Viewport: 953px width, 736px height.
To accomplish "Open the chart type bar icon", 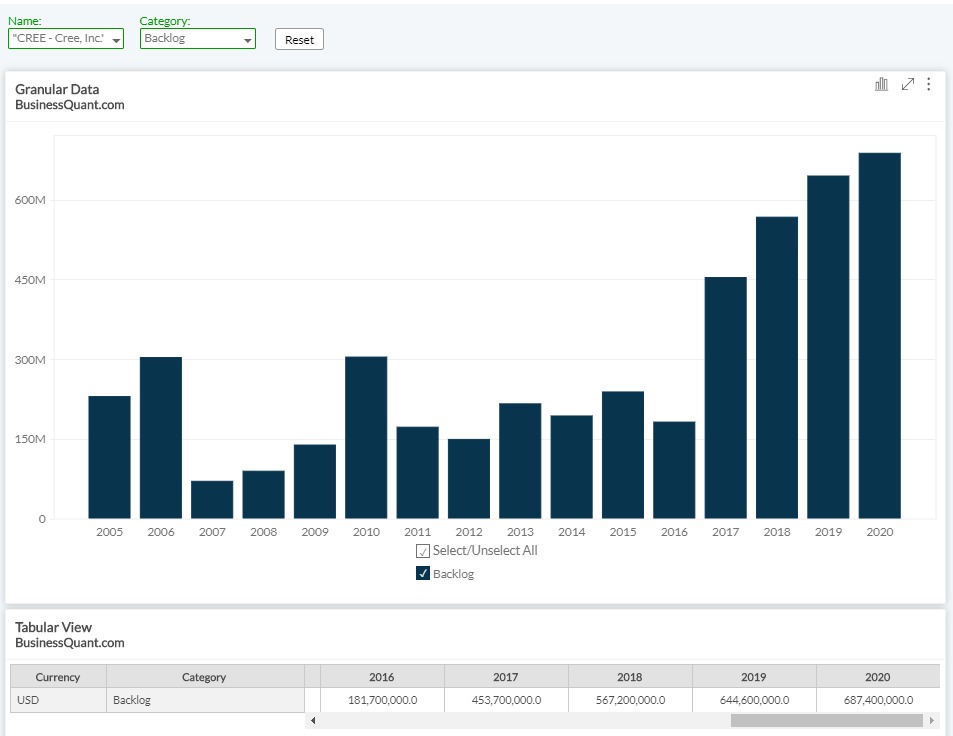I will (881, 84).
